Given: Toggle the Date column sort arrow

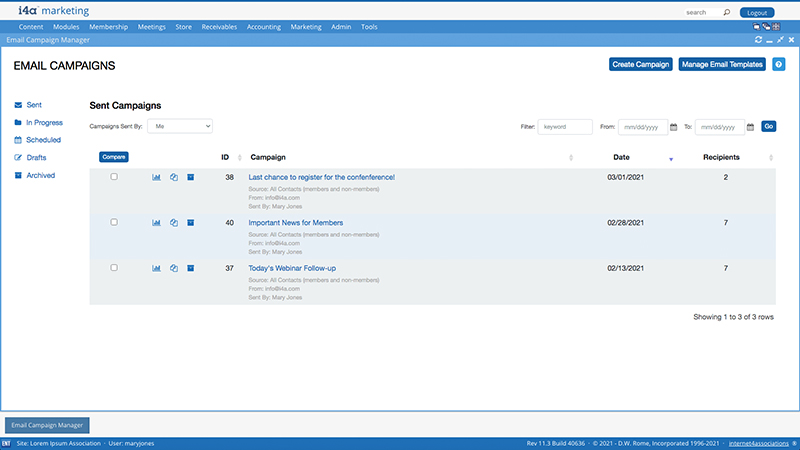Looking at the screenshot, I should [x=671, y=159].
